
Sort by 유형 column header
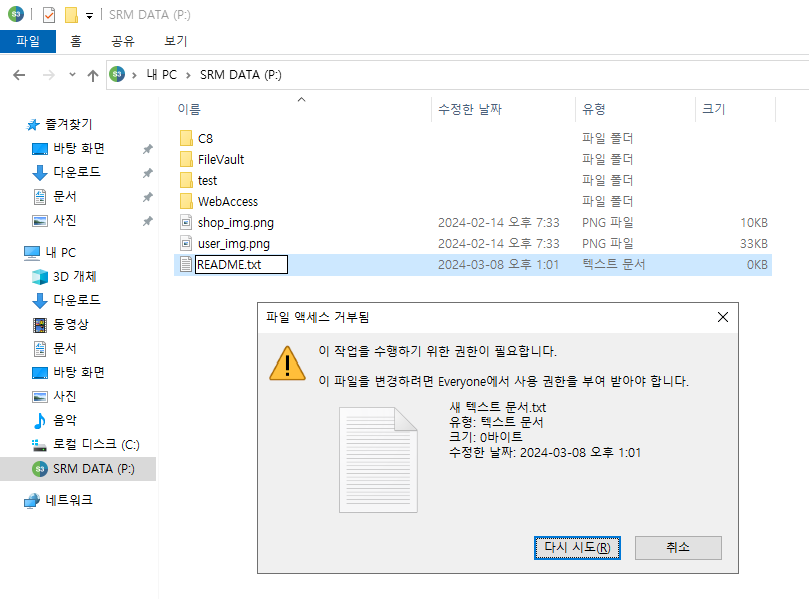tap(593, 109)
